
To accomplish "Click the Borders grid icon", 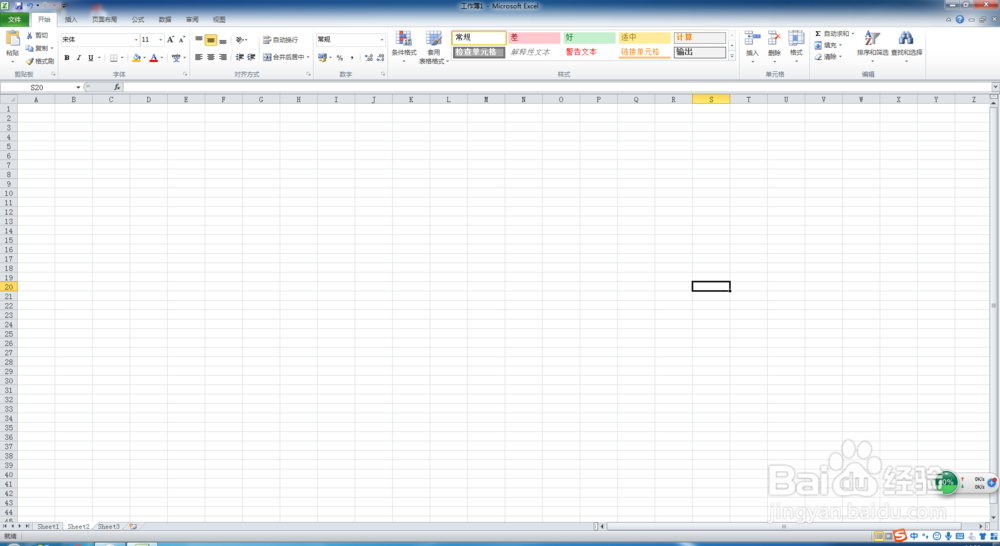I will pos(114,58).
